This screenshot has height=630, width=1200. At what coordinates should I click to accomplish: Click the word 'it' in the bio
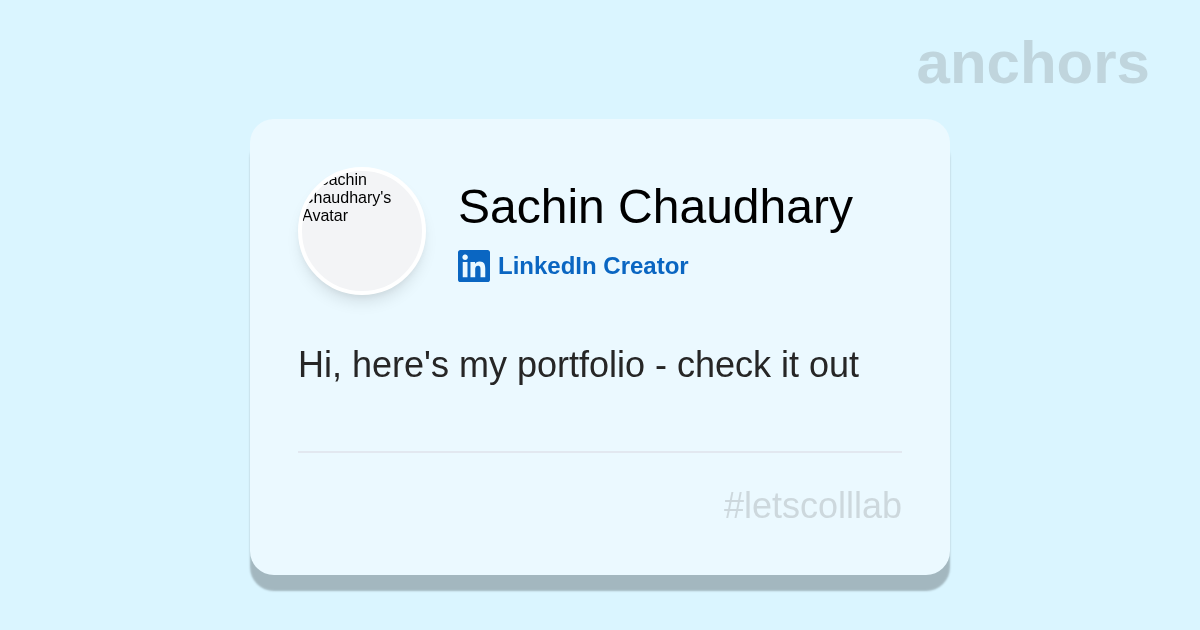790,365
